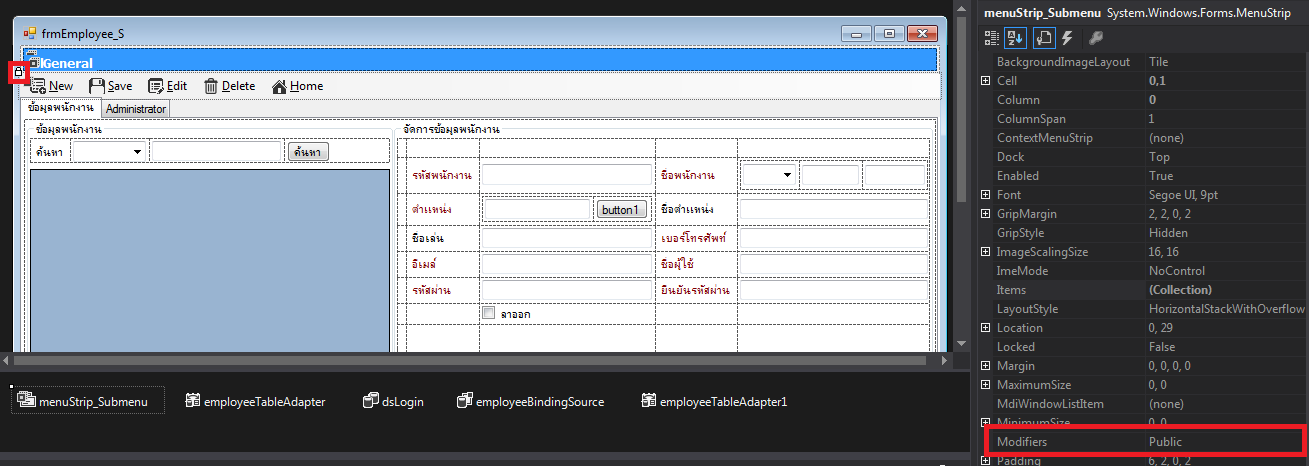
Task: Click the blue data grid area
Action: click(210, 260)
